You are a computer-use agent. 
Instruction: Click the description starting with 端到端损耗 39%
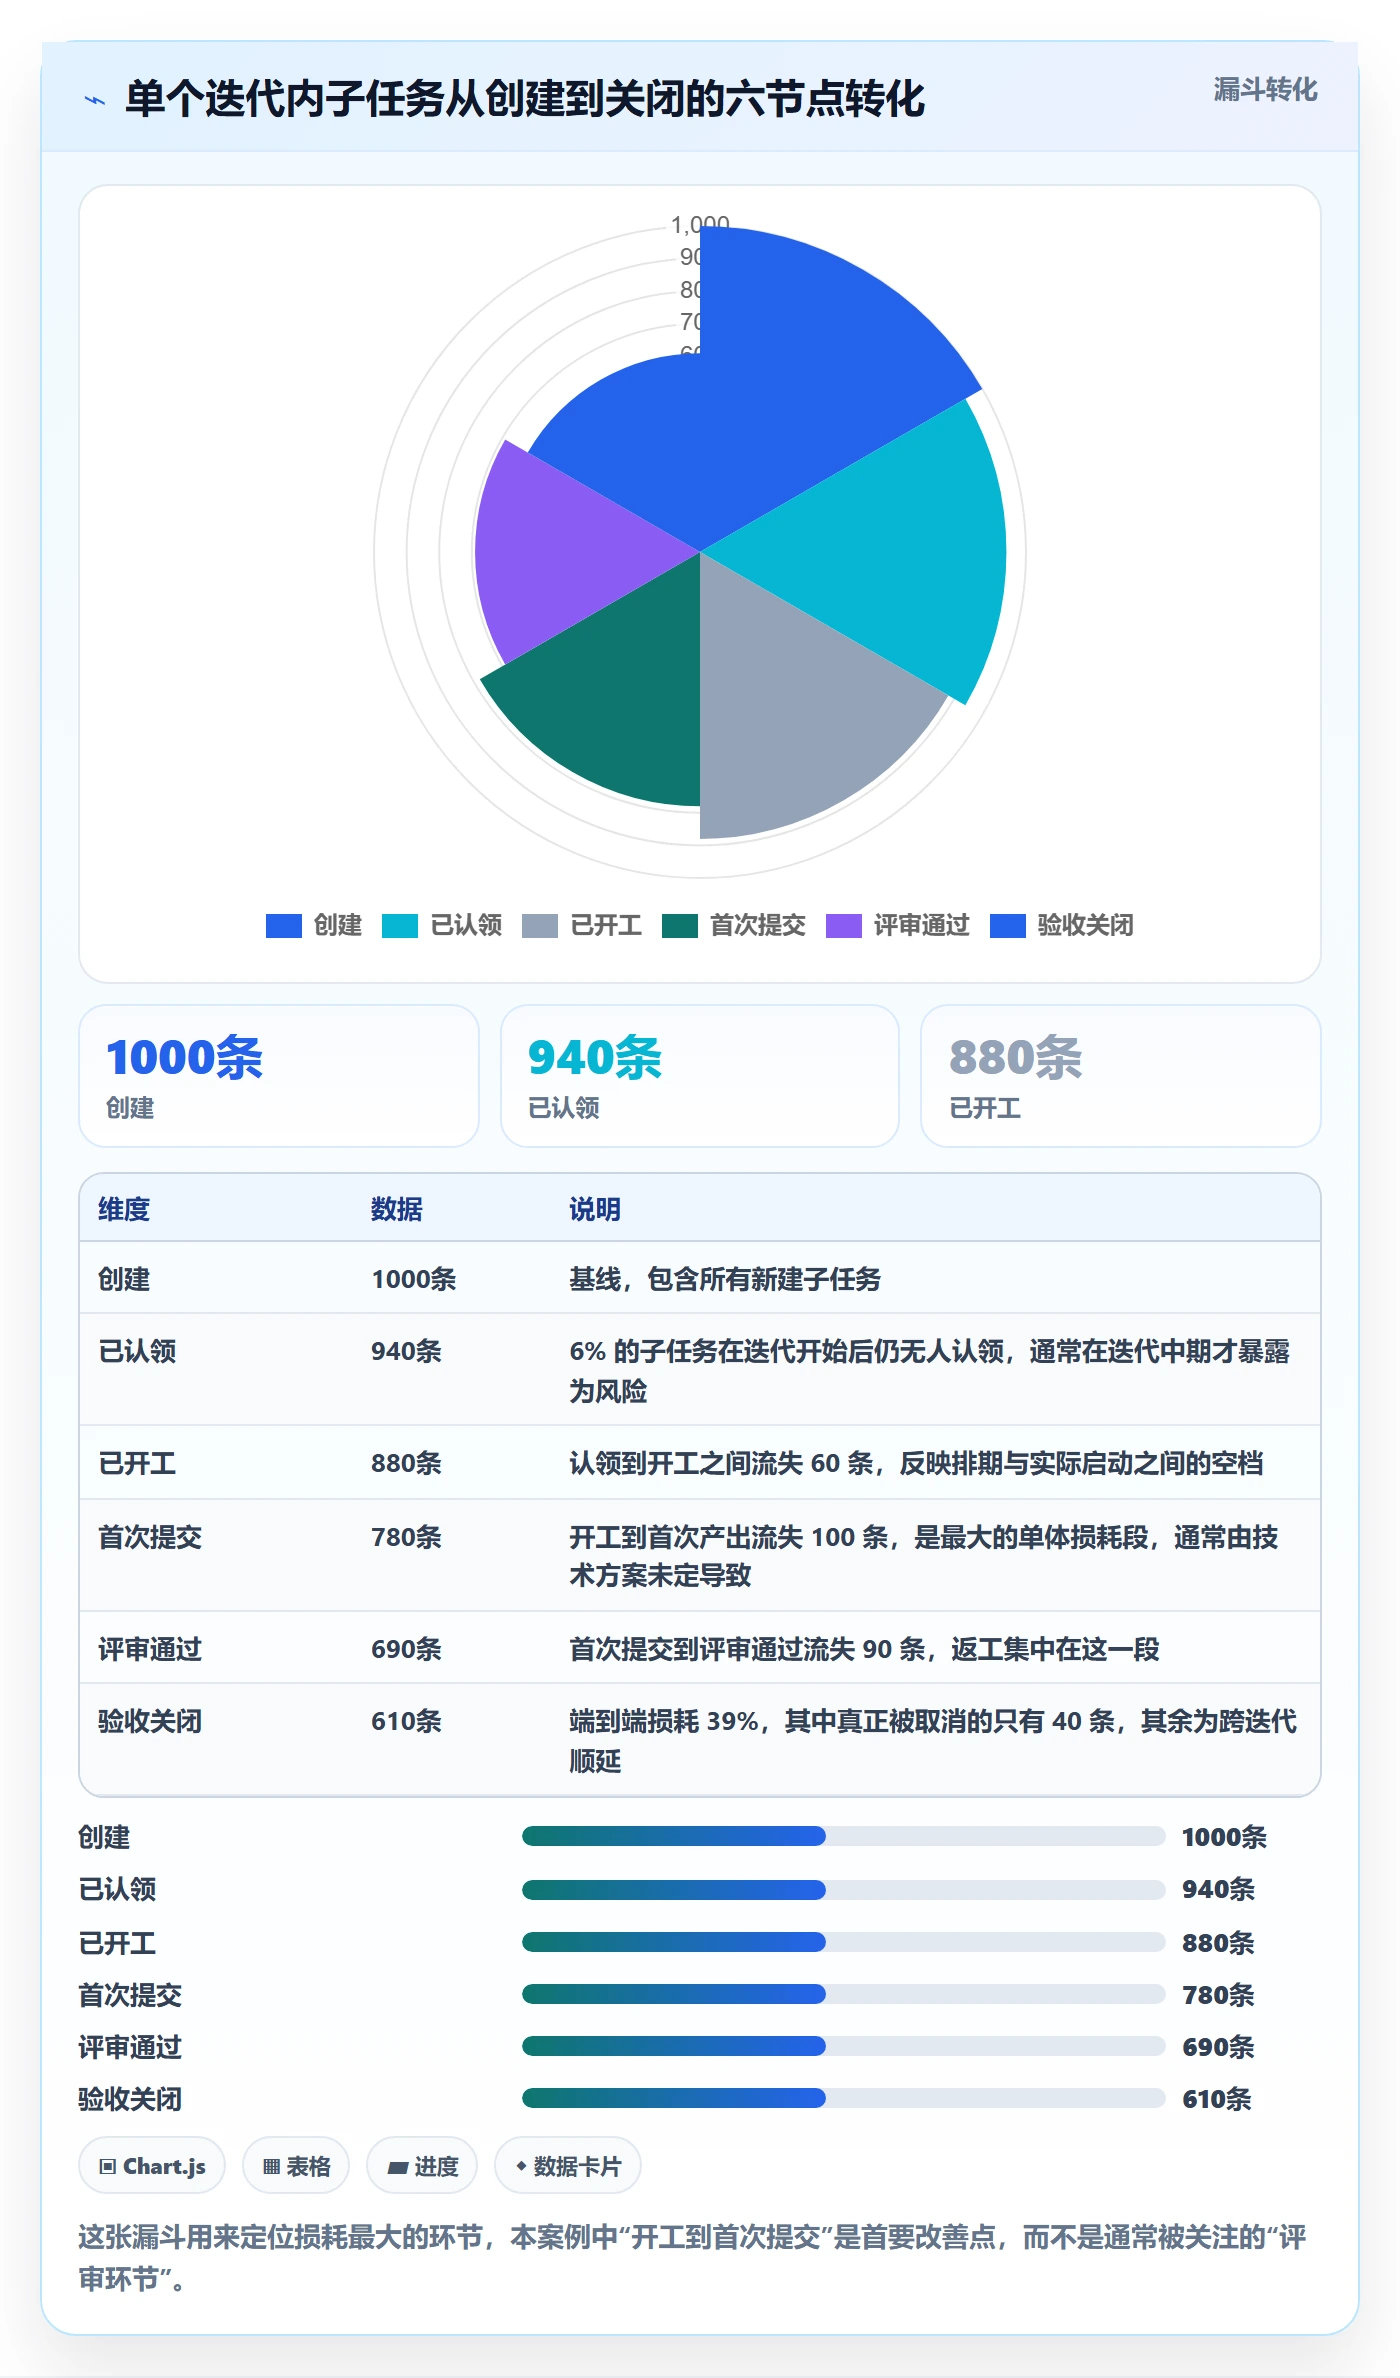[x=933, y=1741]
